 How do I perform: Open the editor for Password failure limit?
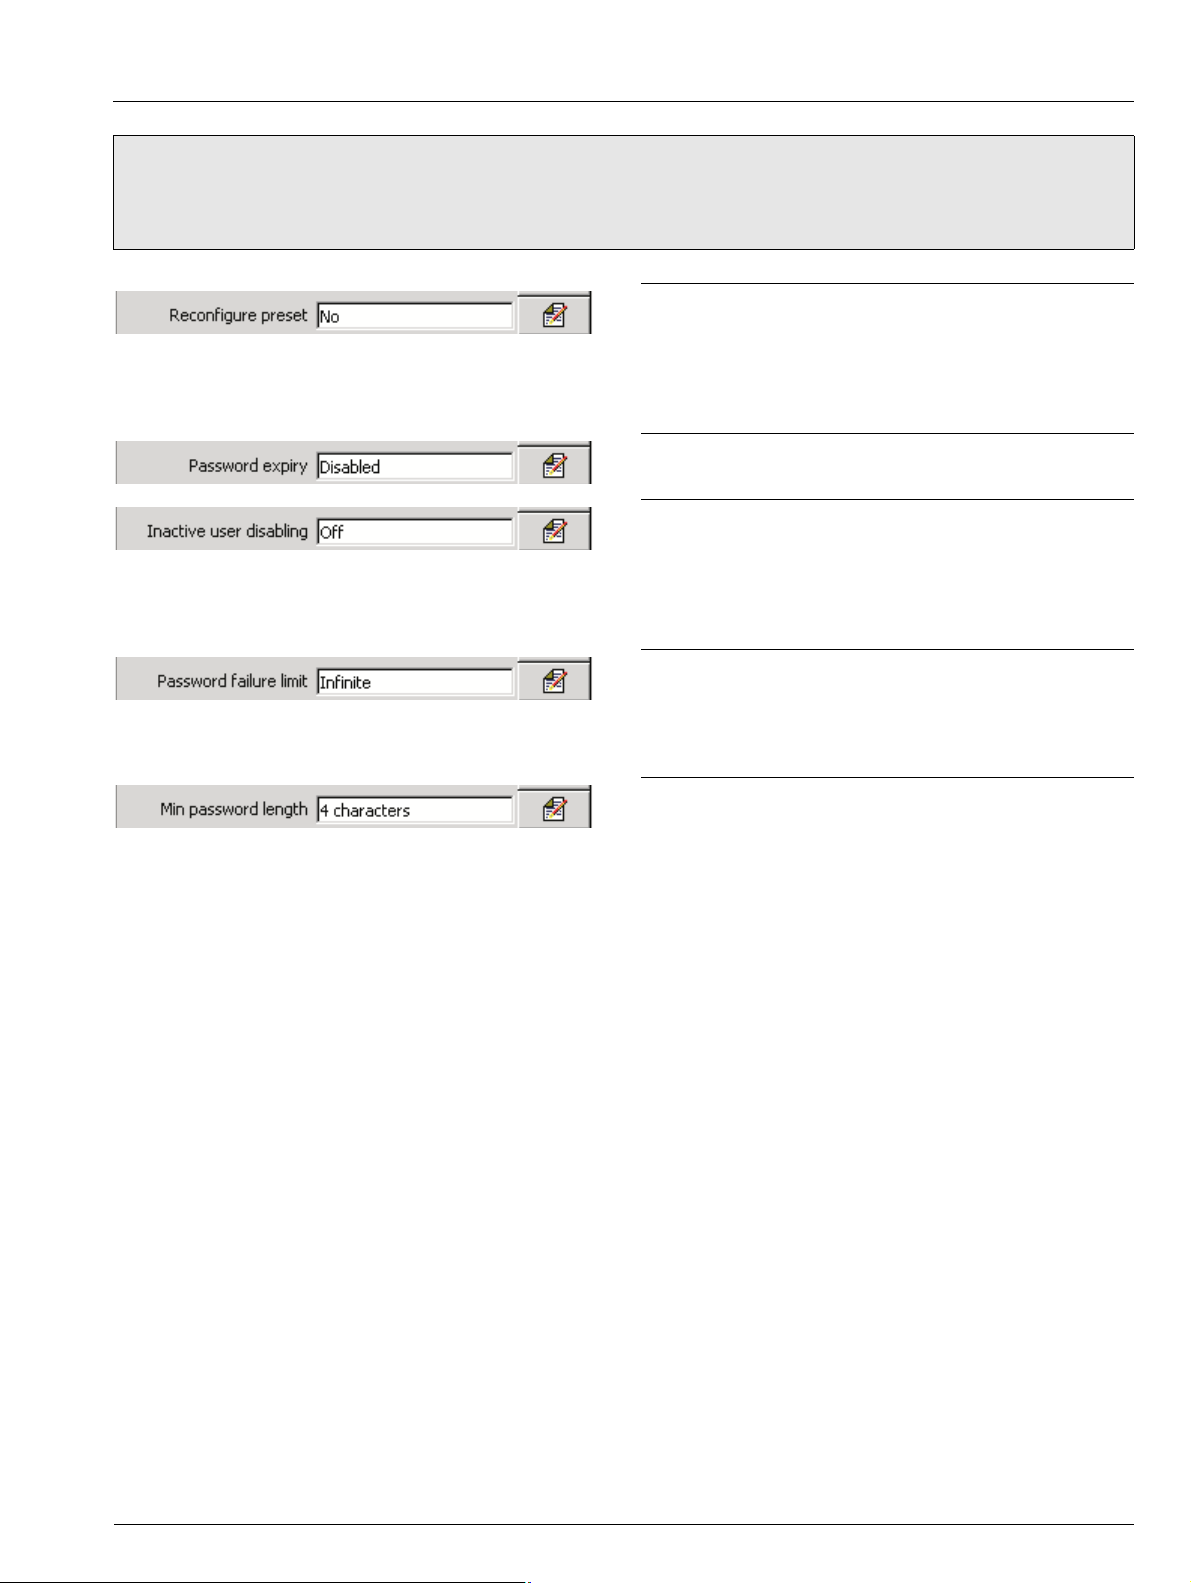click(554, 681)
